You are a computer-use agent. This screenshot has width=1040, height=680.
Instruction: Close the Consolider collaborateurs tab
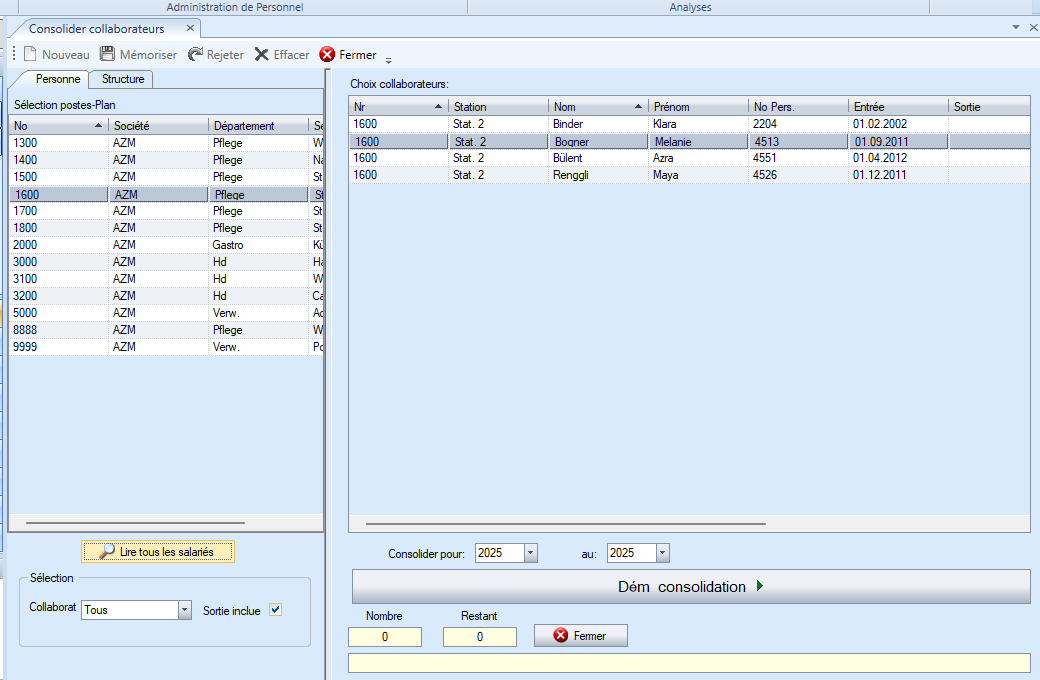point(190,28)
